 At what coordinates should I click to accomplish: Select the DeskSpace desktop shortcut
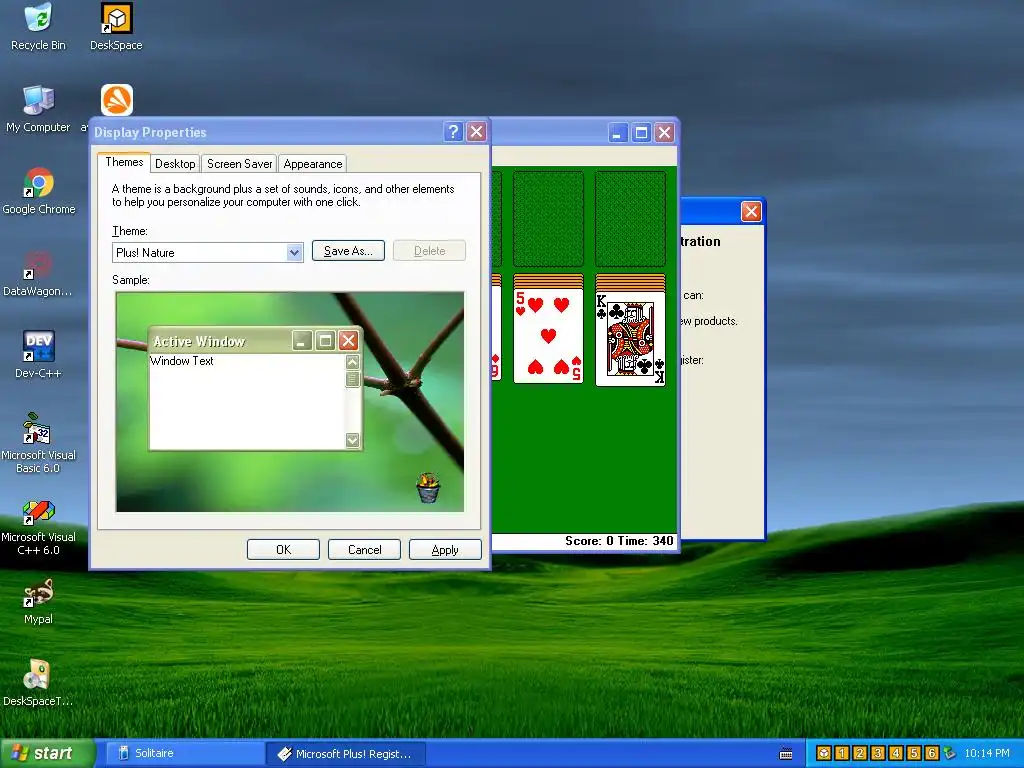[116, 27]
